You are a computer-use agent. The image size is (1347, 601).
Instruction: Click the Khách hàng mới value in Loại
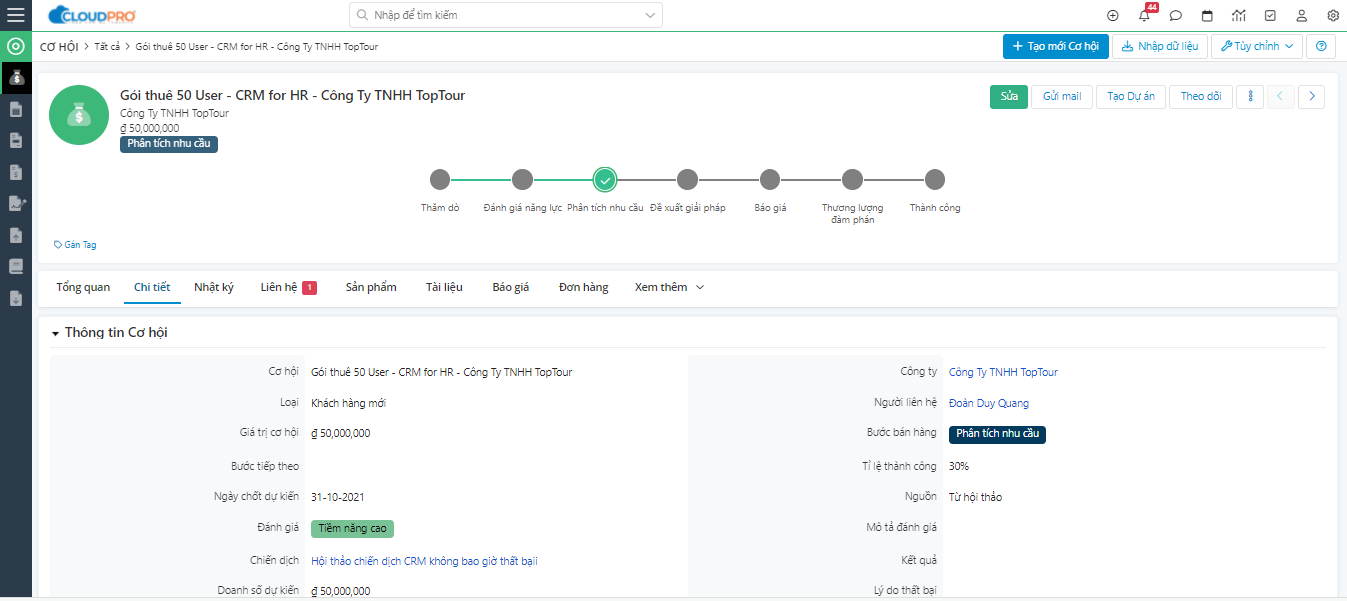click(x=349, y=403)
